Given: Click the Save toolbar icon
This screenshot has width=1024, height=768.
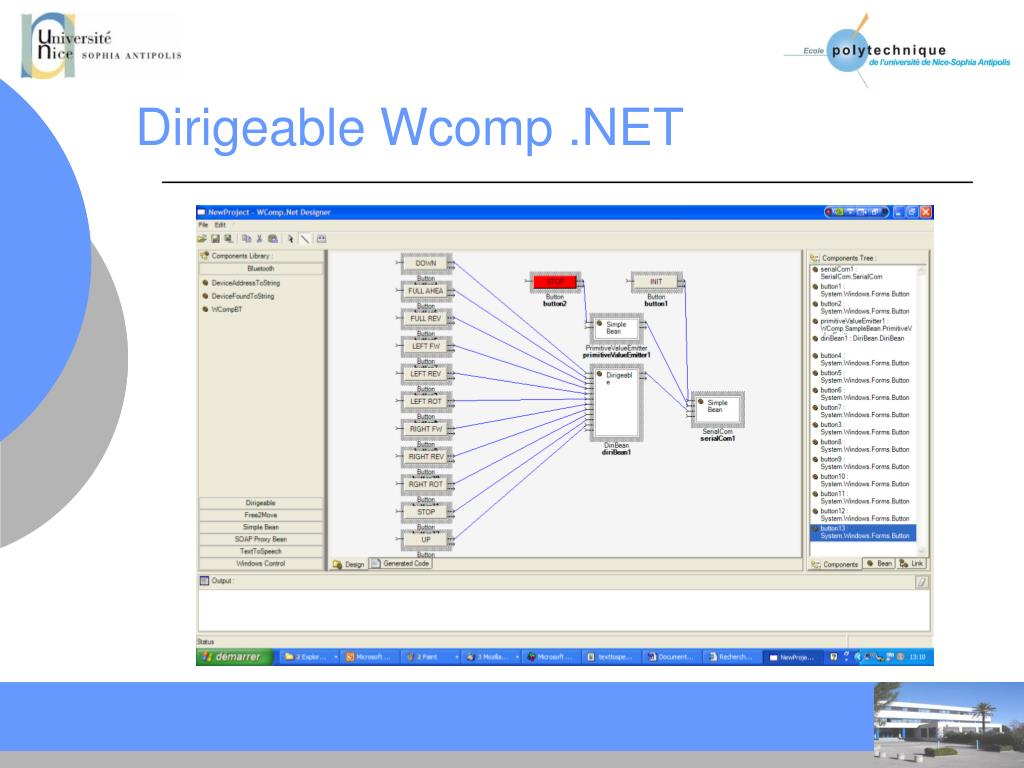Looking at the screenshot, I should coord(215,239).
